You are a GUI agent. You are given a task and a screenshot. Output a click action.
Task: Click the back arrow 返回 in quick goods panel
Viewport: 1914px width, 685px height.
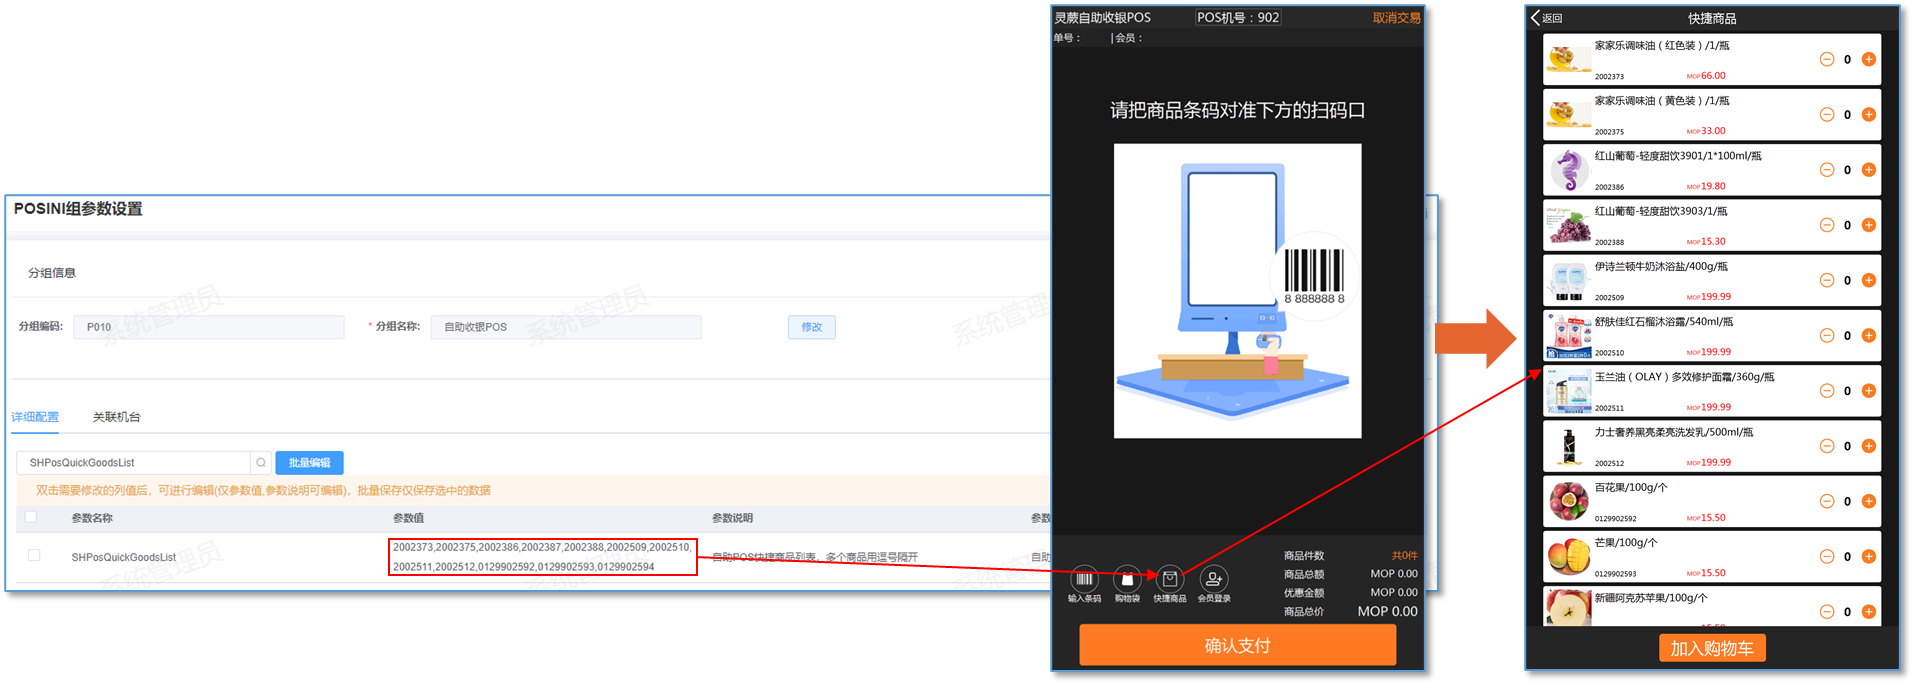(1546, 18)
